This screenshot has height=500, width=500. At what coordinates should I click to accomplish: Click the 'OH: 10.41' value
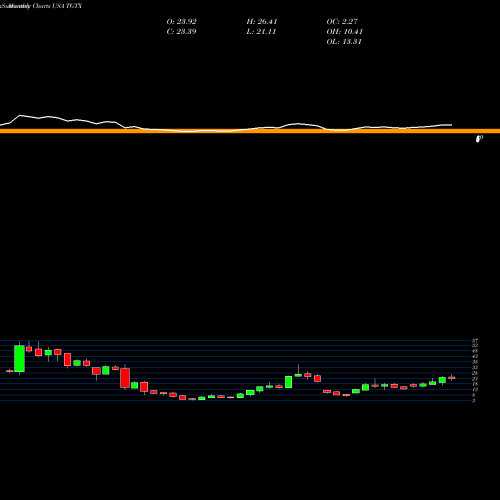(345, 32)
